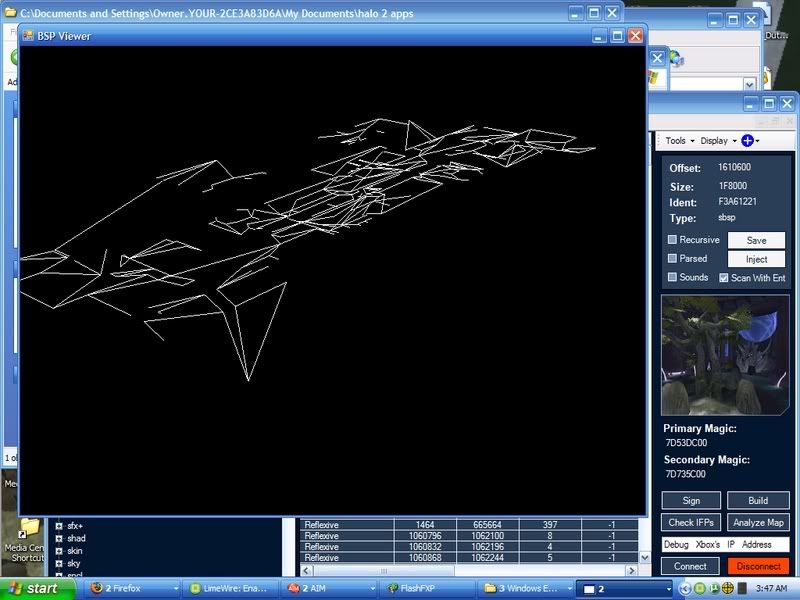Maximize the BSP Viewer window
This screenshot has height=600, width=800.
pyautogui.click(x=617, y=36)
